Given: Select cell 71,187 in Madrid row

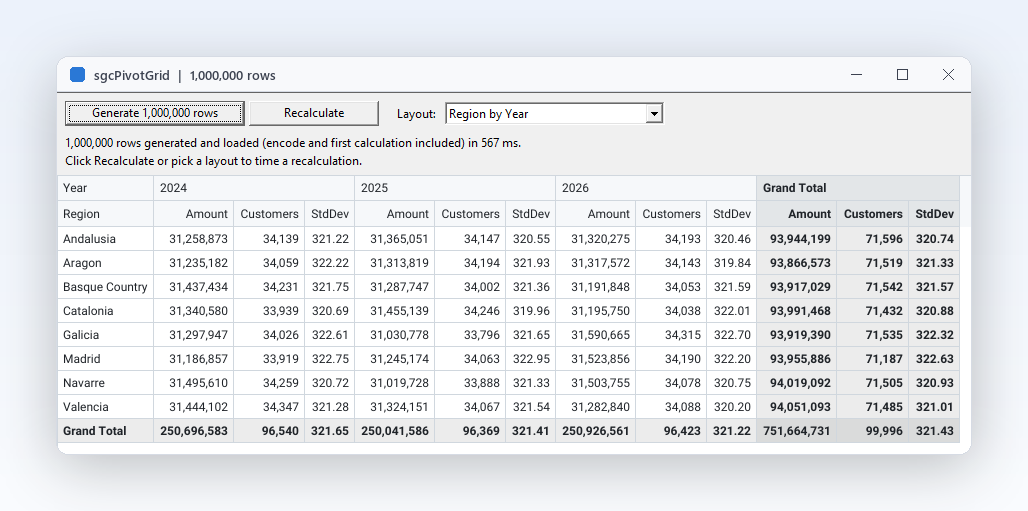Looking at the screenshot, I should tap(873, 359).
